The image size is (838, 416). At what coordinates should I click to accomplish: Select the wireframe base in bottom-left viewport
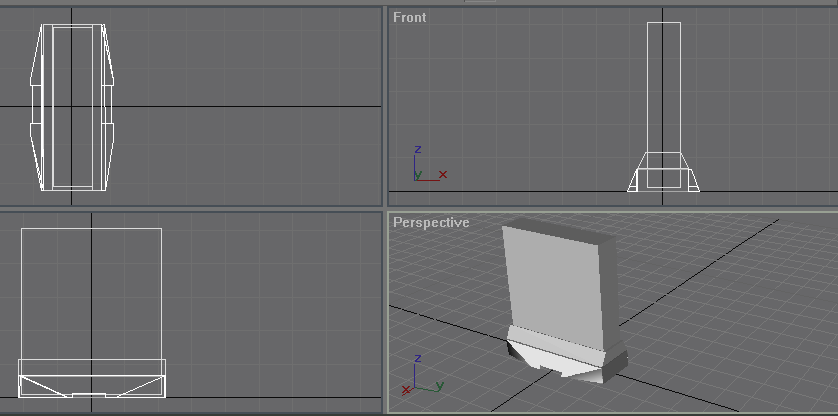(91, 378)
